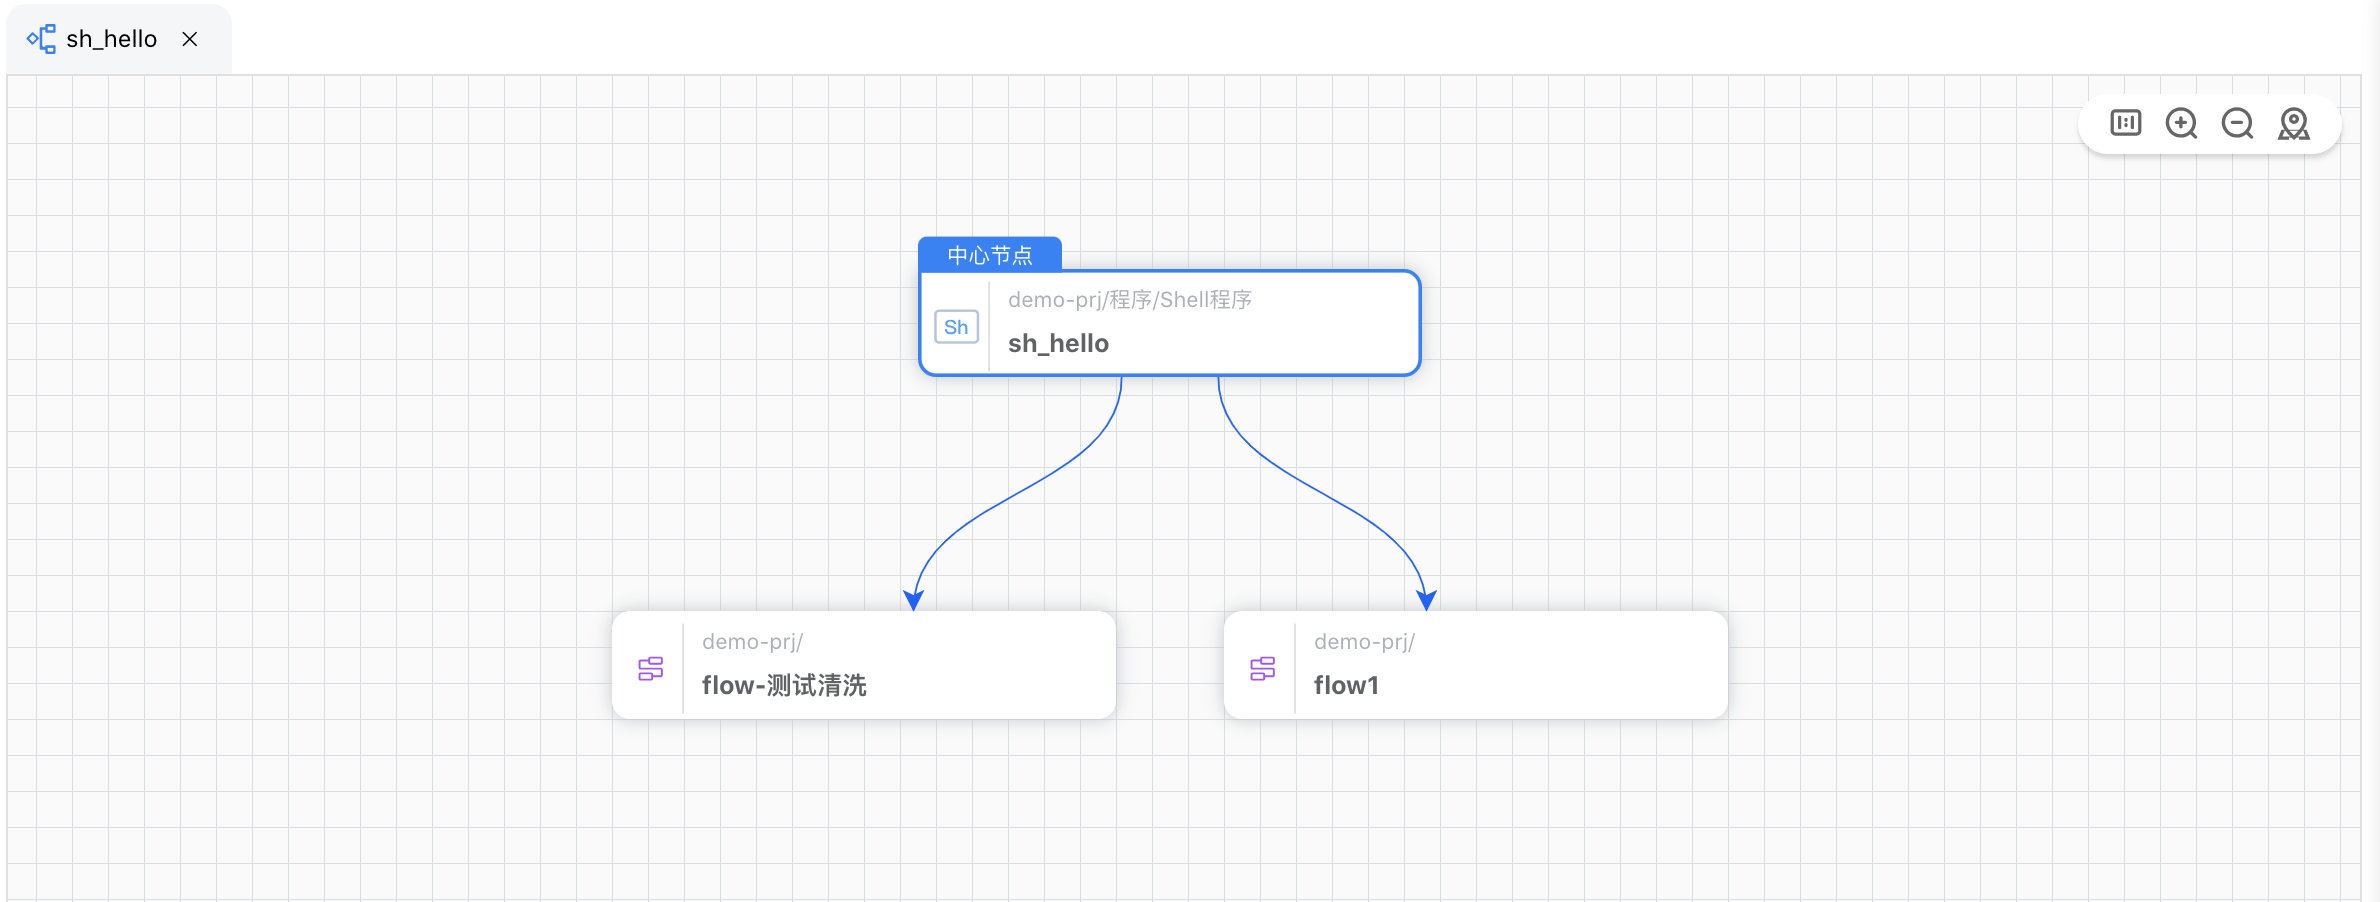2380x902 pixels.
Task: Click the 中心节点 label above the node
Action: pyautogui.click(x=990, y=254)
